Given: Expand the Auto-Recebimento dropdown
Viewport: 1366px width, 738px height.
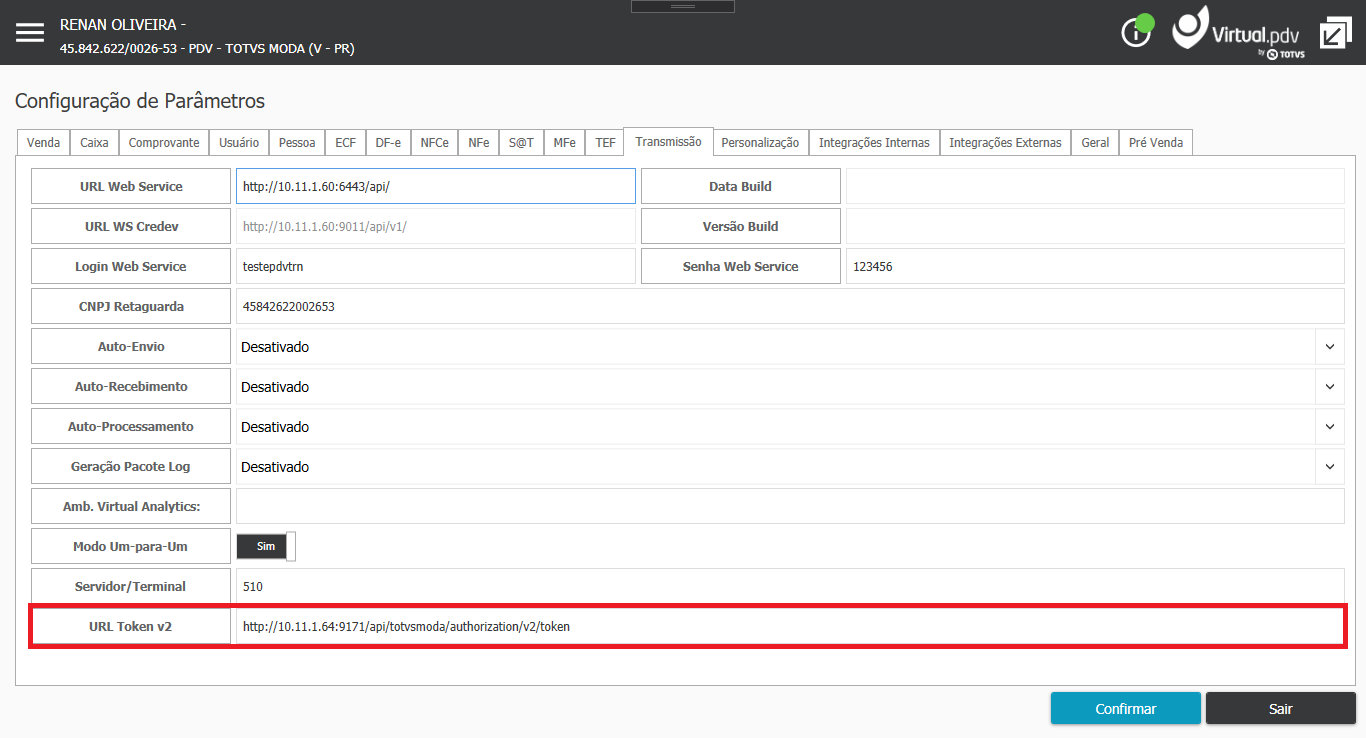Looking at the screenshot, I should tap(1330, 387).
